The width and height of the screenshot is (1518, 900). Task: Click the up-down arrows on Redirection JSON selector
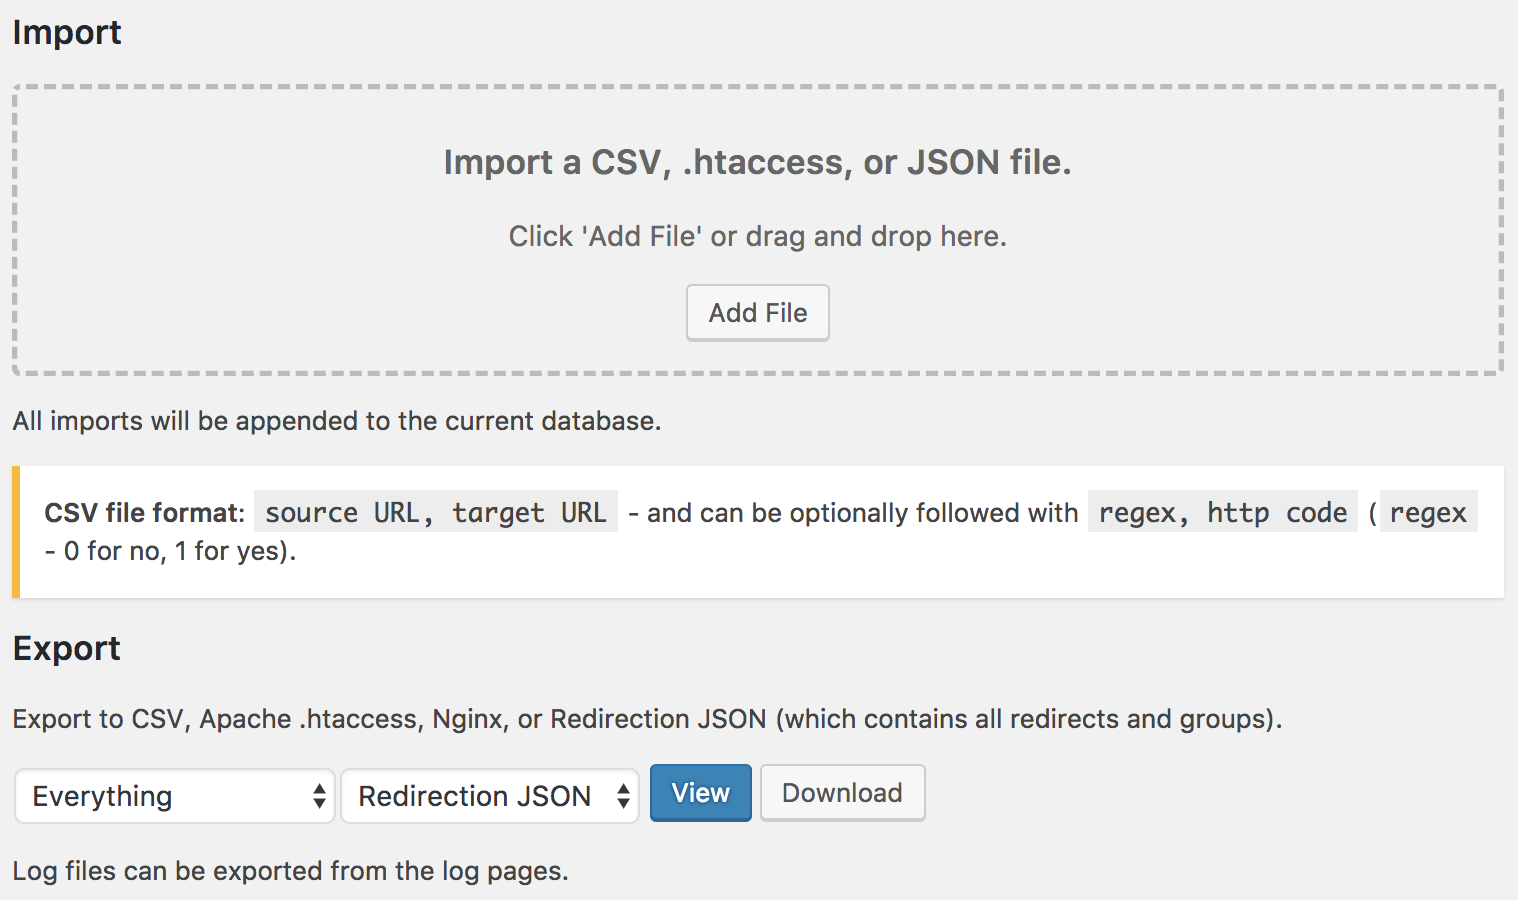click(623, 796)
